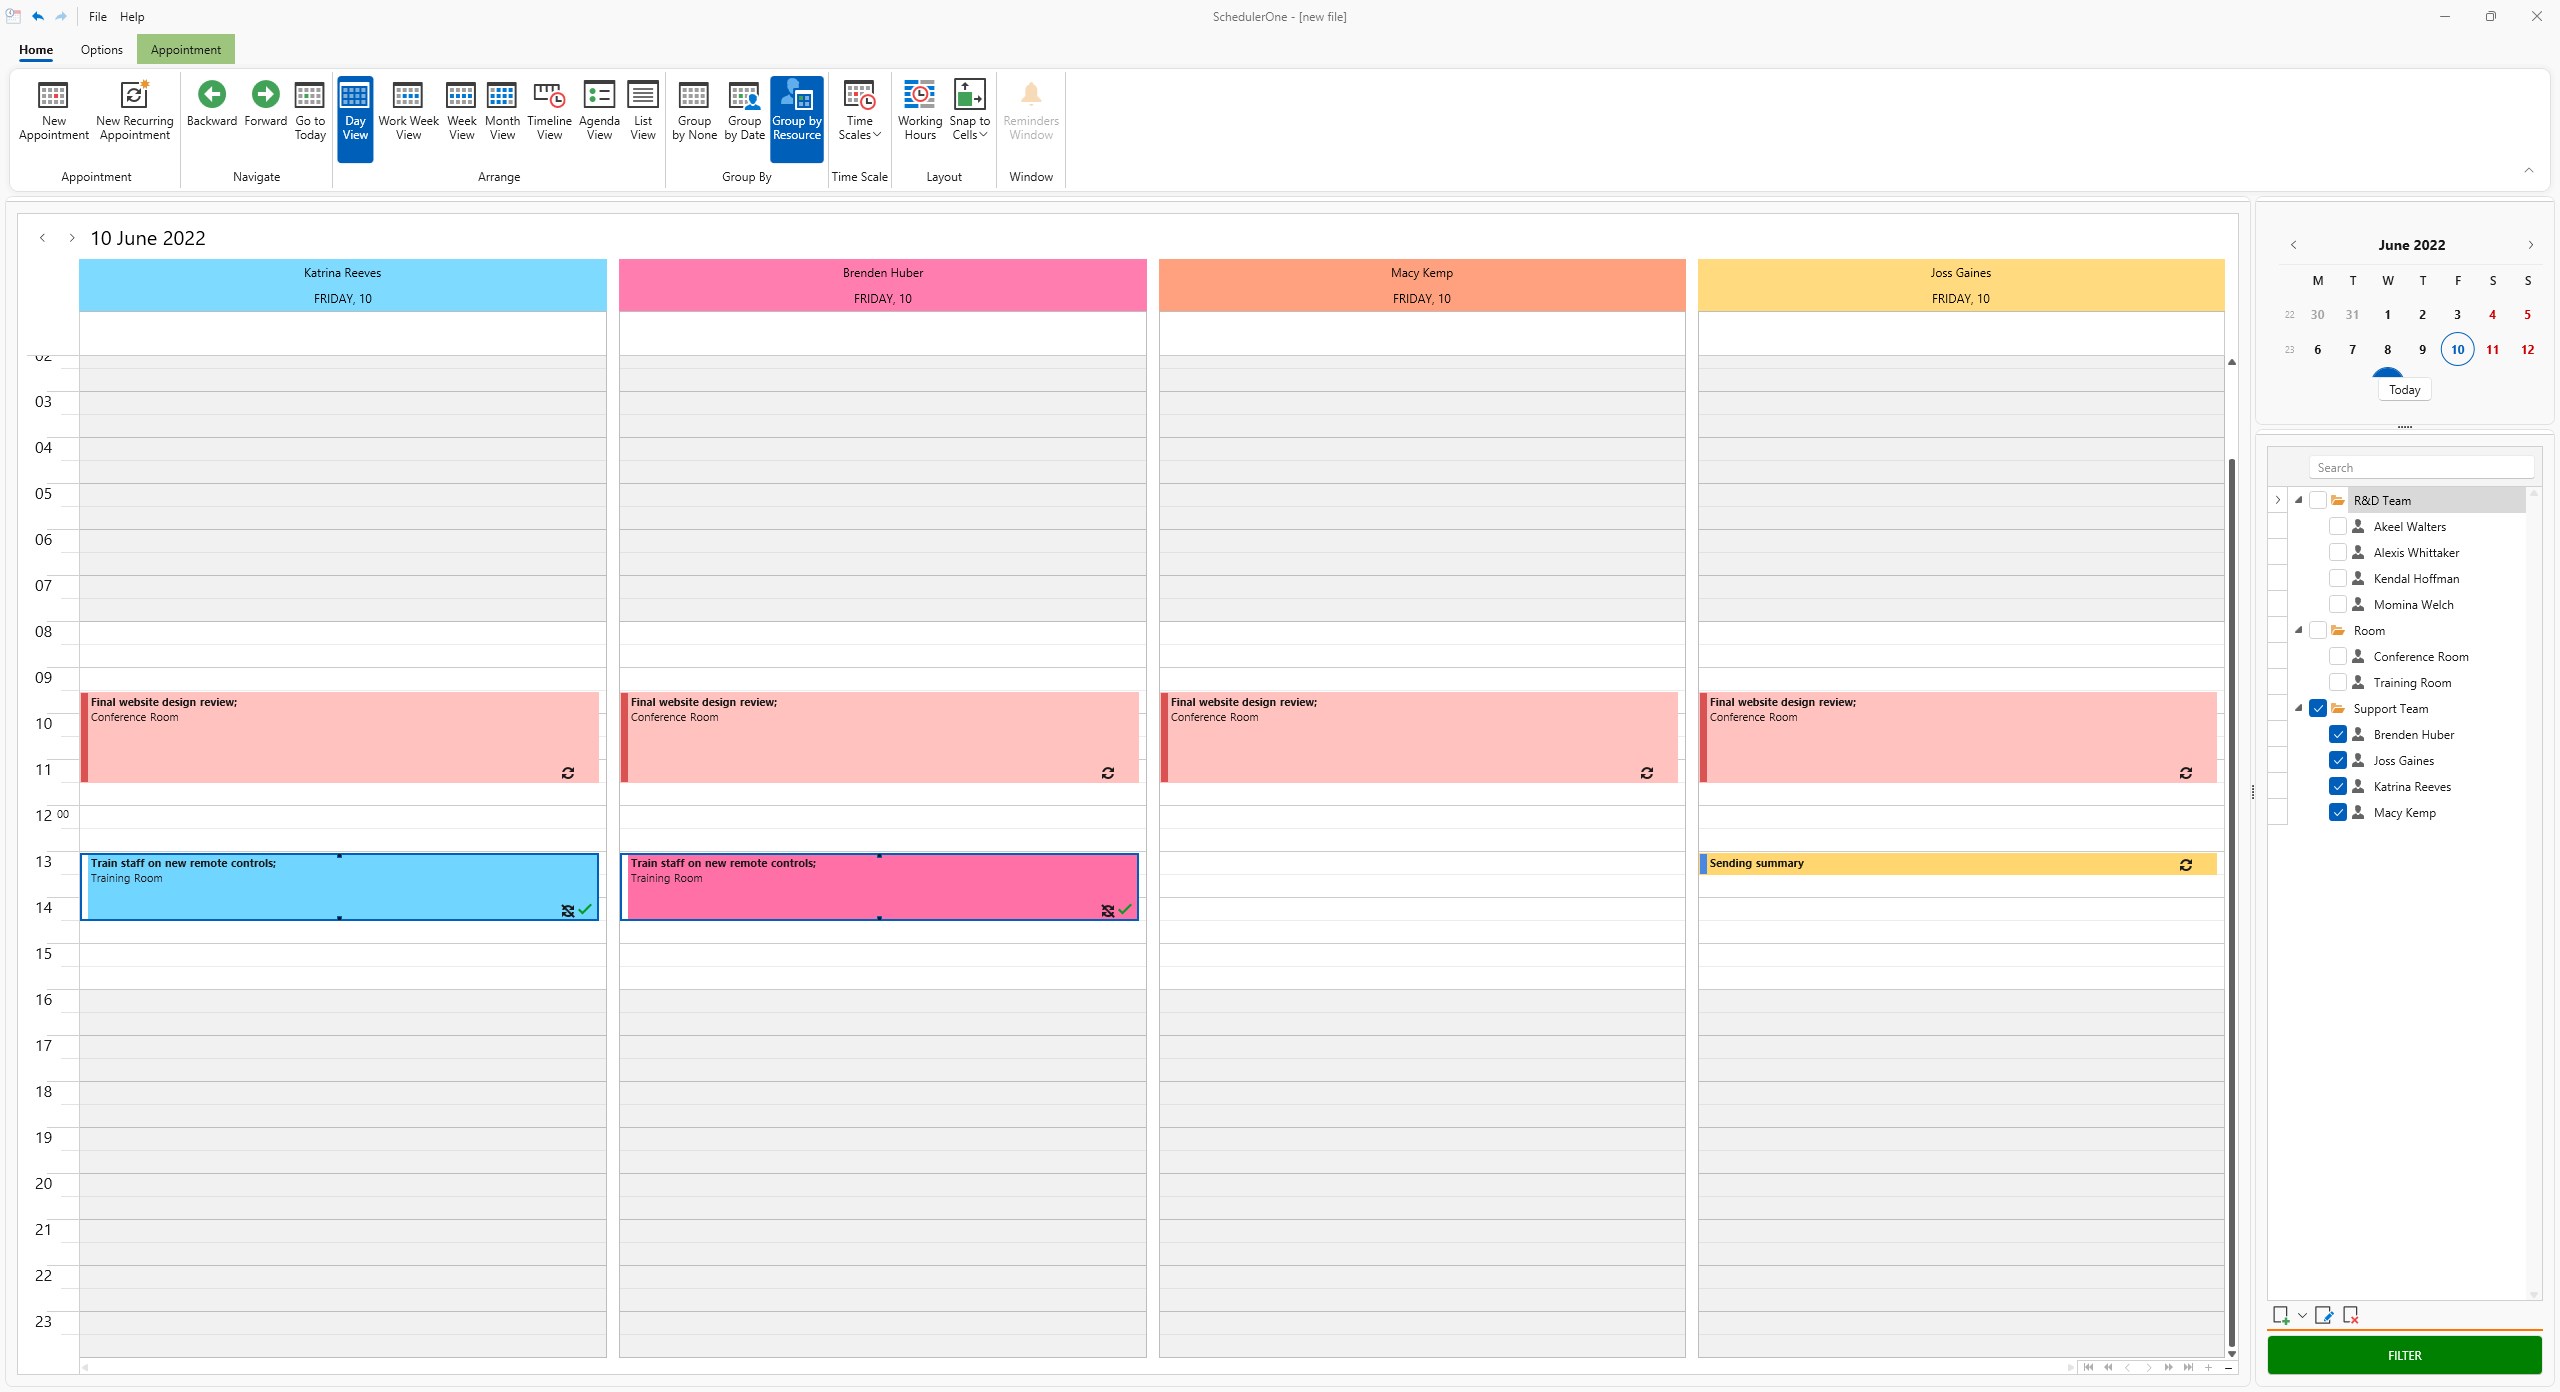Select the New Recurring Appointment tool
Screen dimensions: 2560x1392
click(x=134, y=110)
